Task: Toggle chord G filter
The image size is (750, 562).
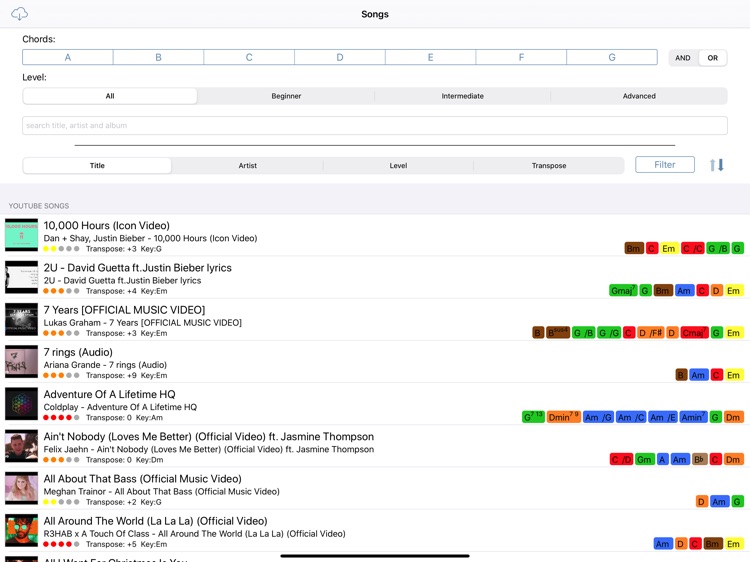Action: pyautogui.click(x=612, y=57)
